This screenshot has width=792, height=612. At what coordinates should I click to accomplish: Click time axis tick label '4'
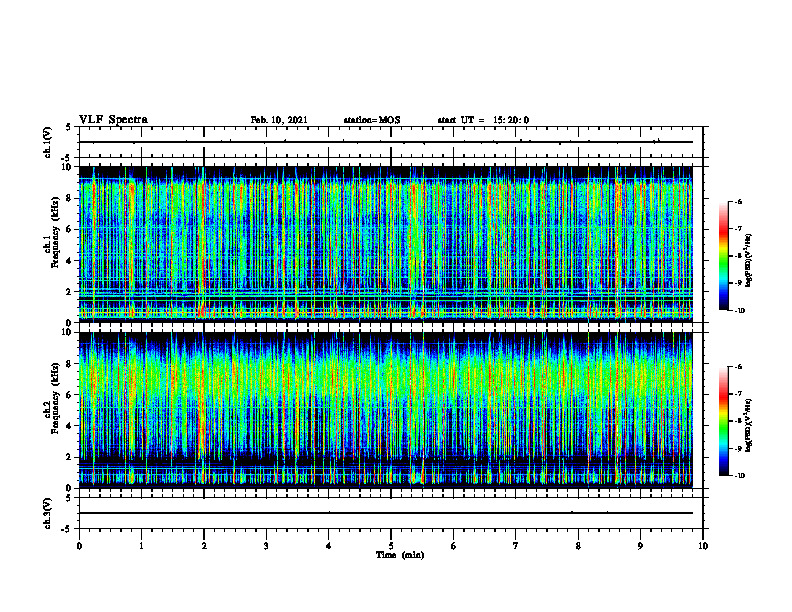coord(329,546)
